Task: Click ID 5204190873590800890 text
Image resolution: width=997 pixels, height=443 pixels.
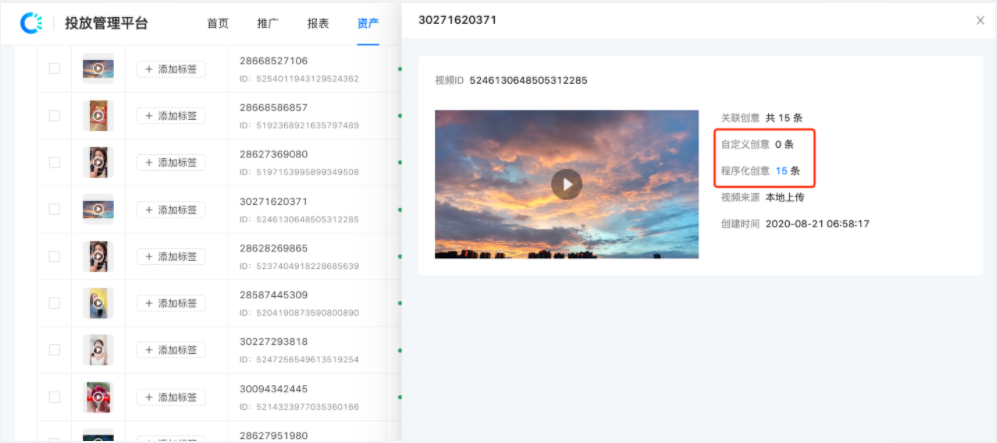Action: click(x=299, y=313)
